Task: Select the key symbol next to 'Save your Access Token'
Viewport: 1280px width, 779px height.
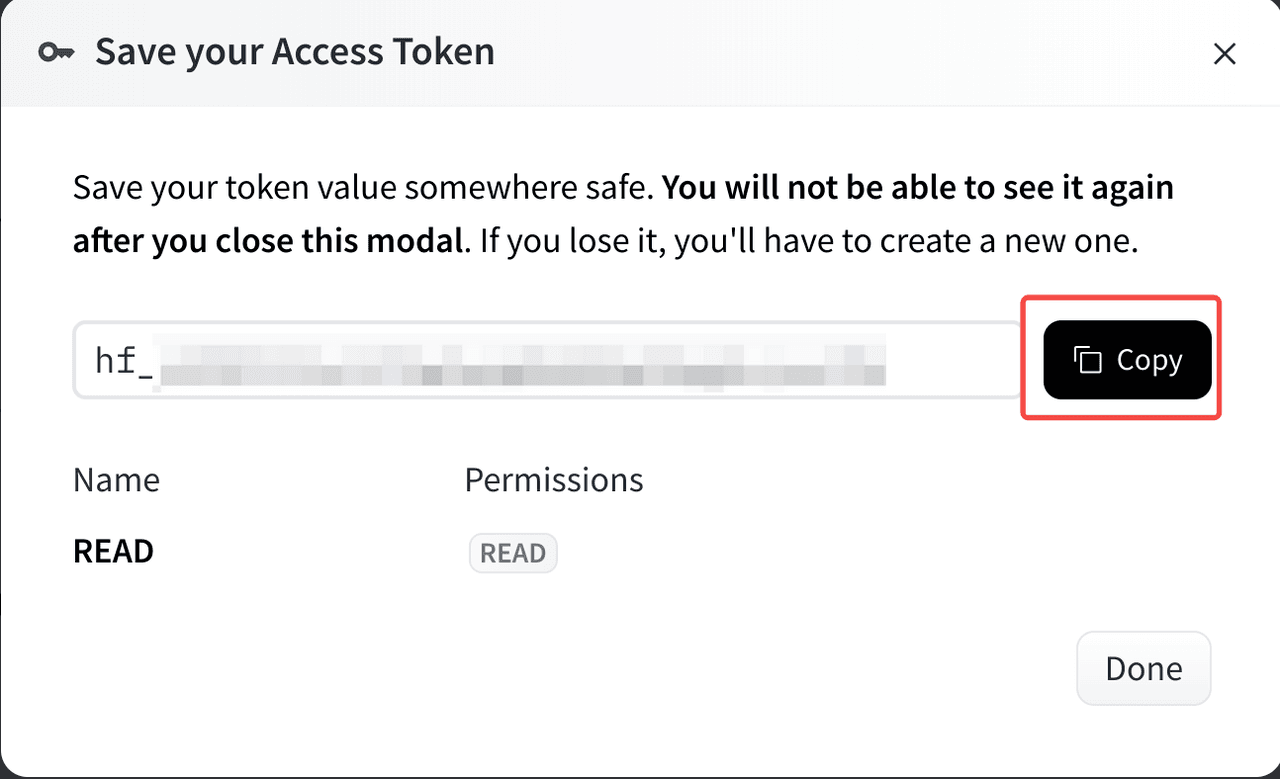Action: tap(56, 52)
